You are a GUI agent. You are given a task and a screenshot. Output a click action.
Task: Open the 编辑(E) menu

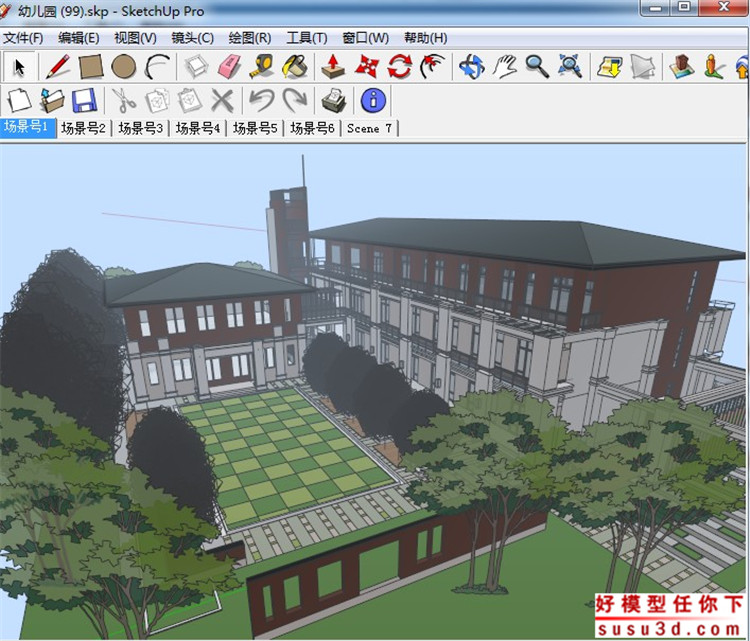tap(79, 38)
